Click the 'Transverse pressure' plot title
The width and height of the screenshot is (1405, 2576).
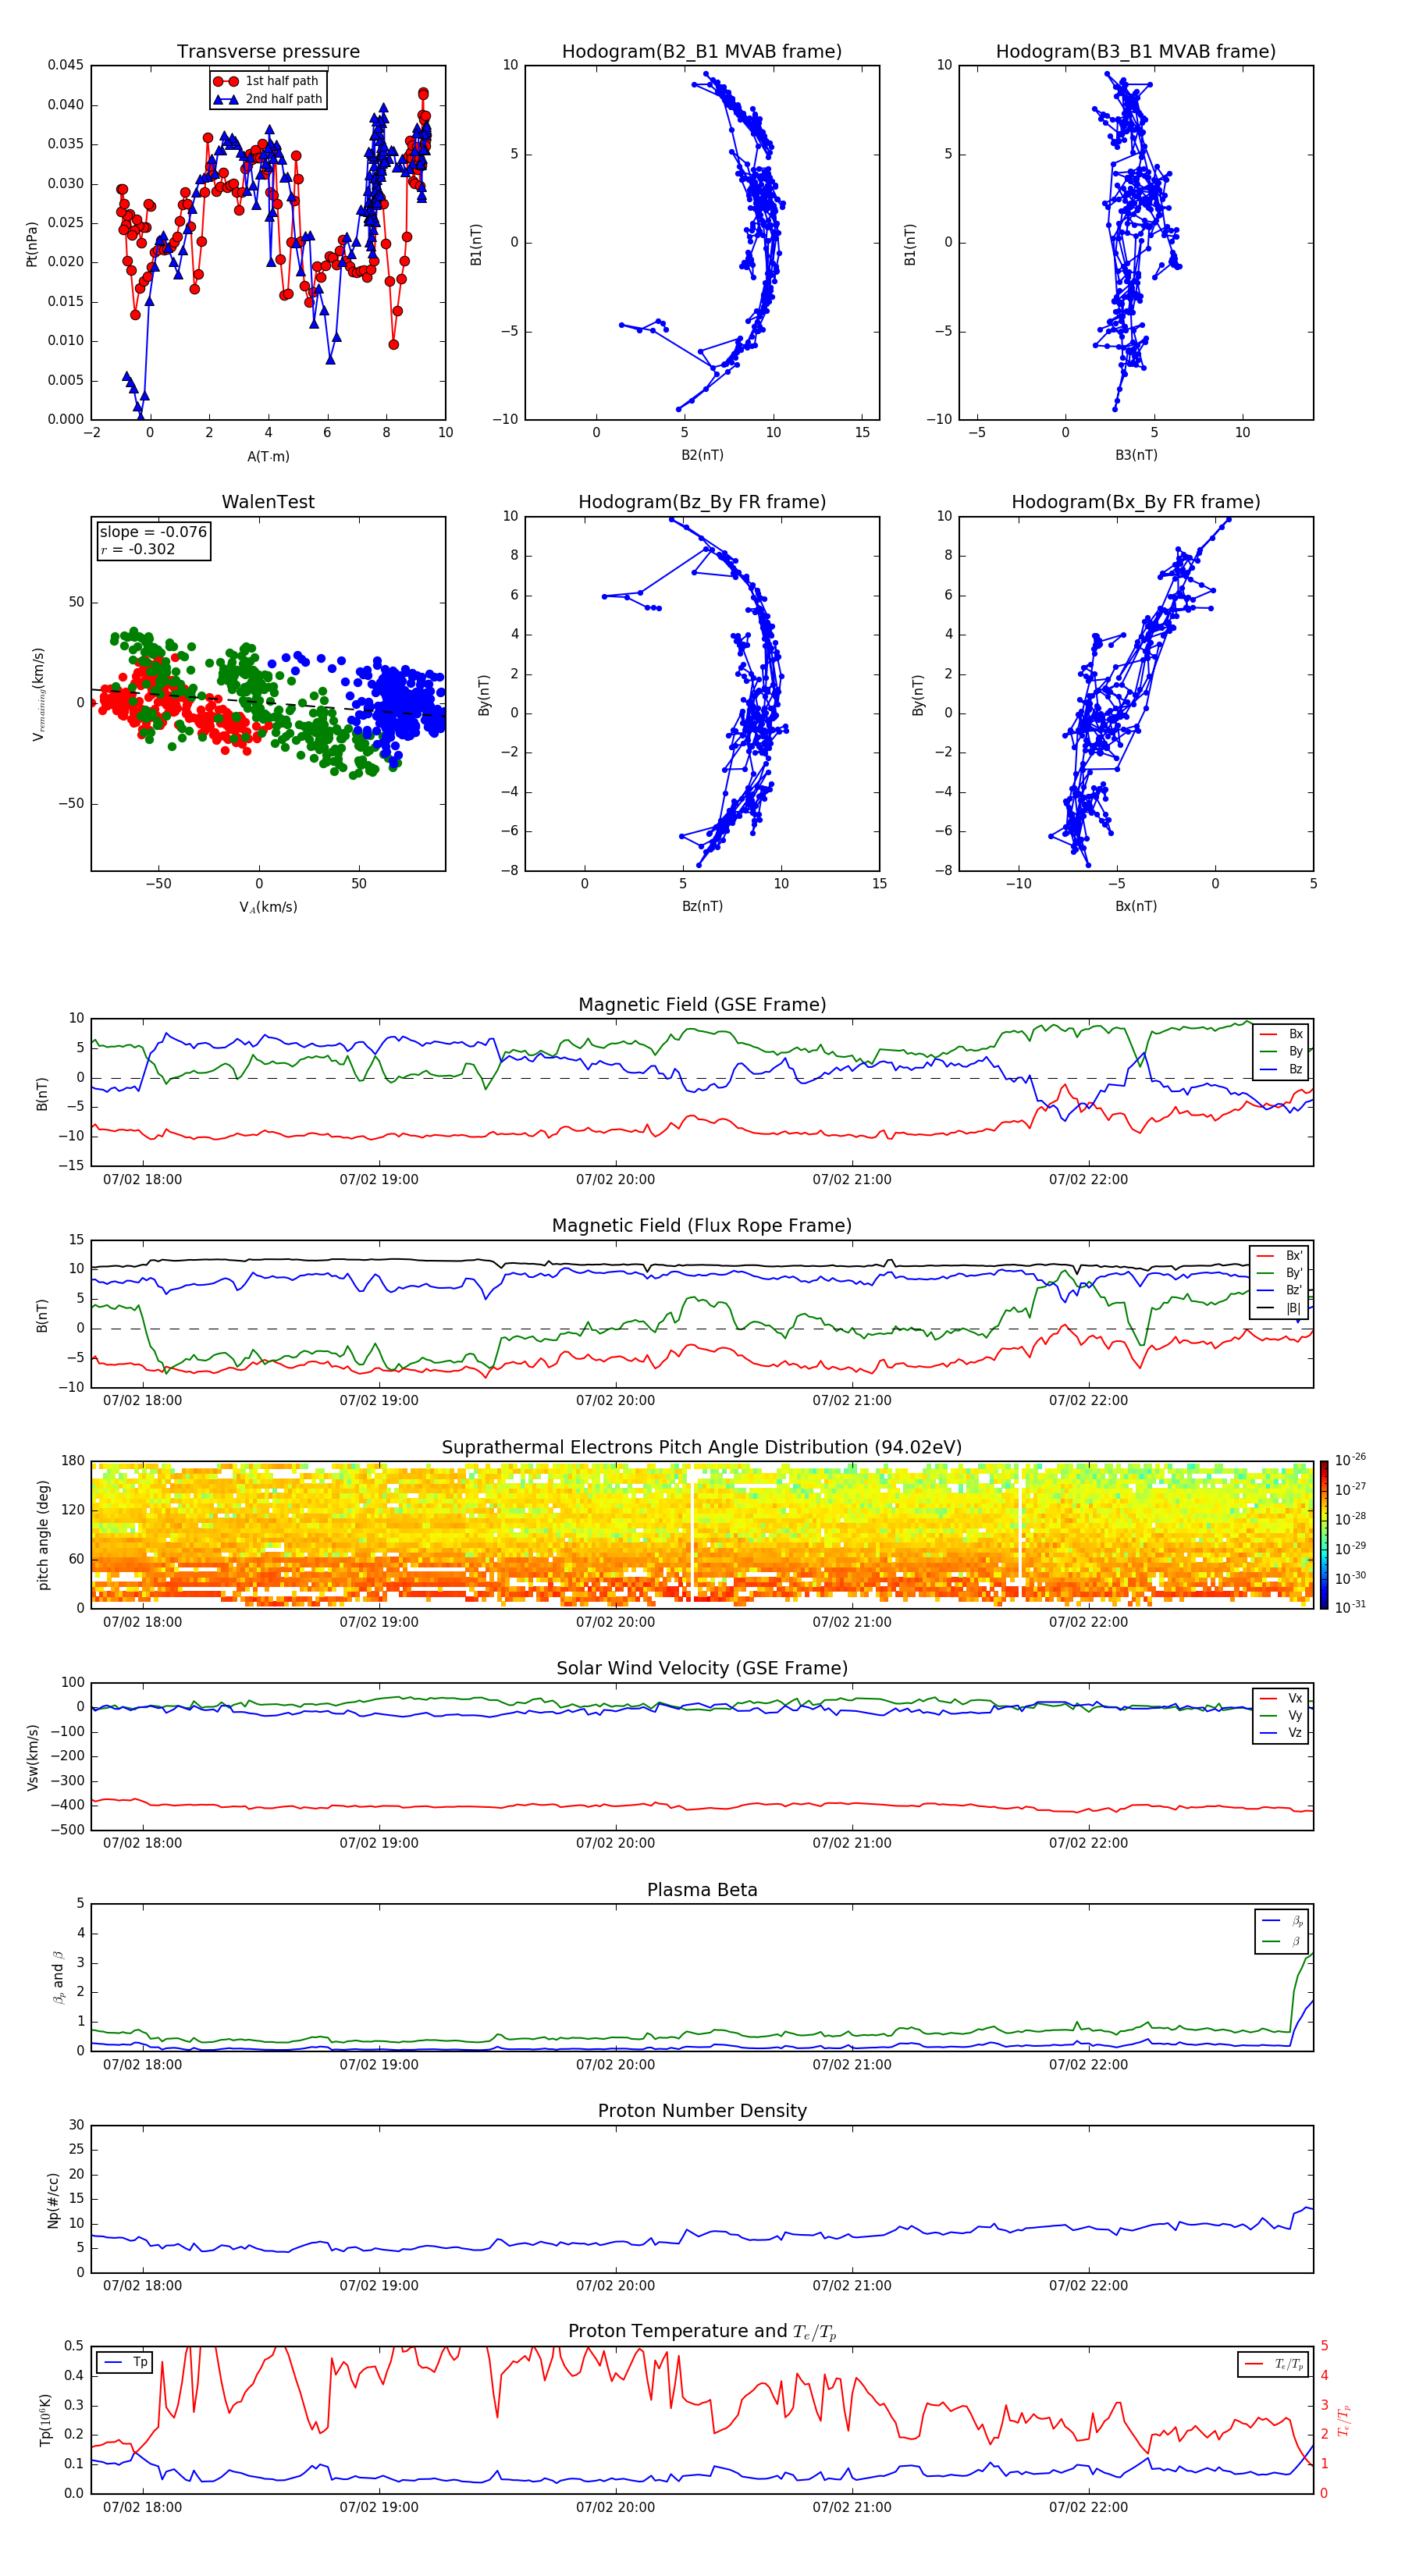tap(268, 52)
